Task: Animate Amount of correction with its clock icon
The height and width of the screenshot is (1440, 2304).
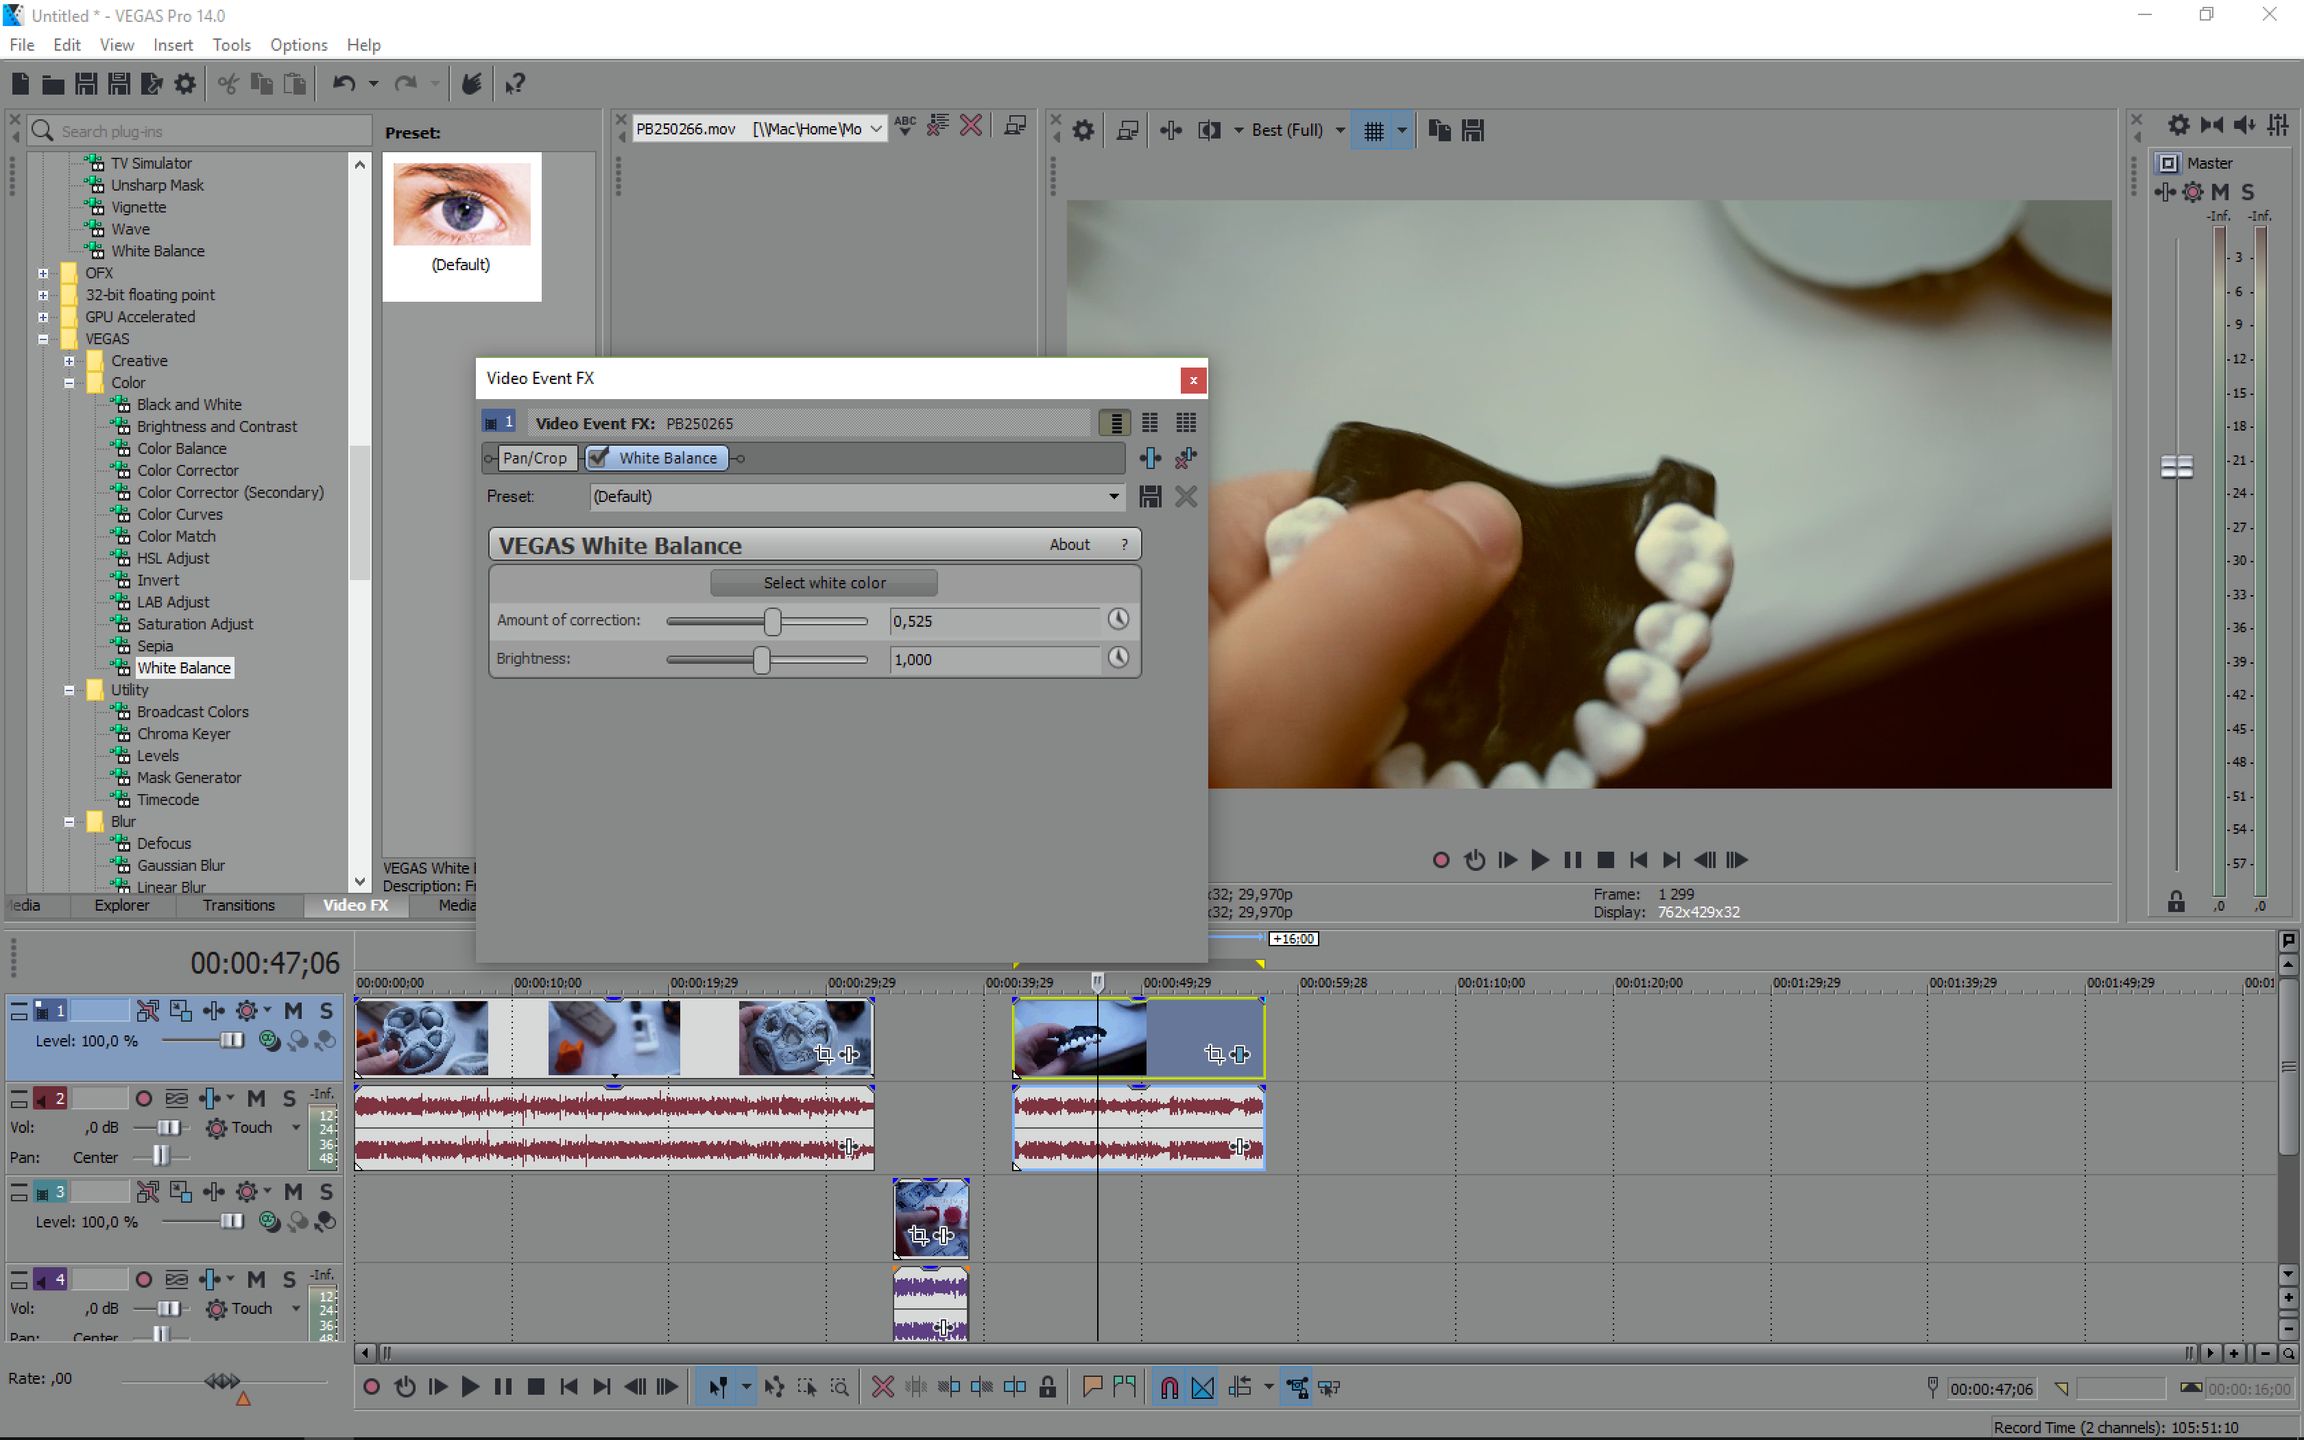Action: pos(1118,620)
